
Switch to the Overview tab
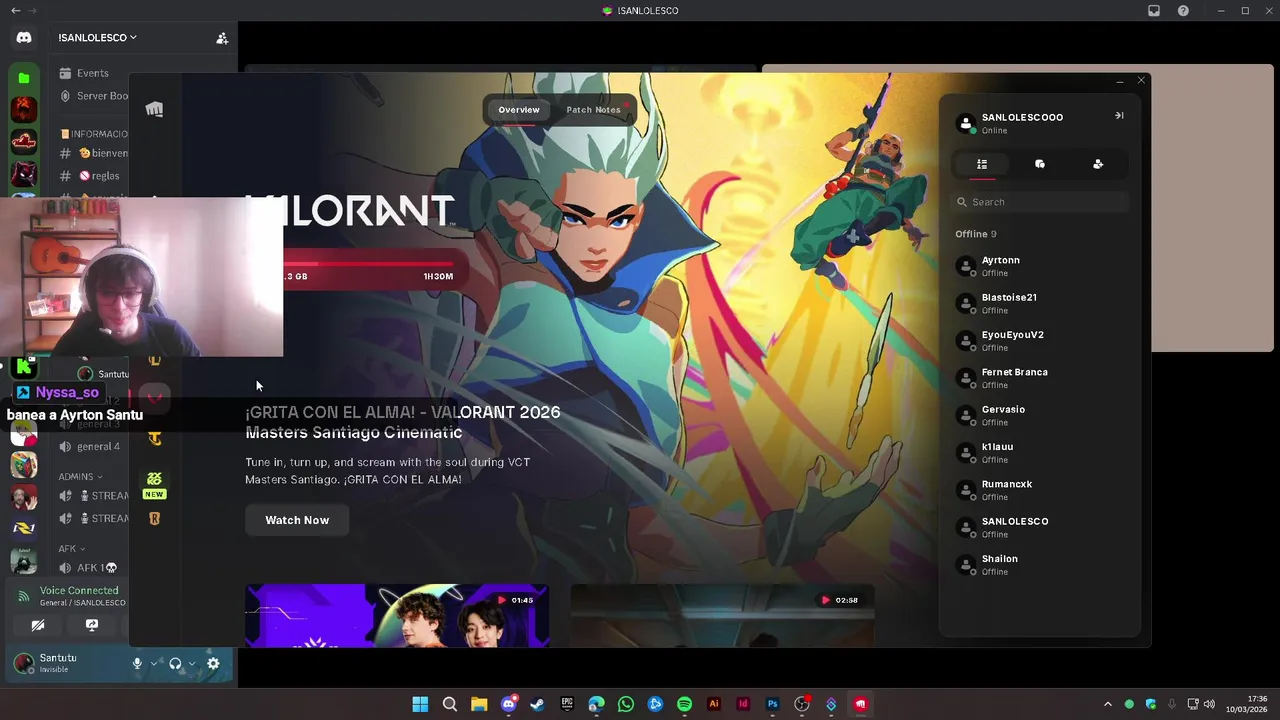coord(519,110)
